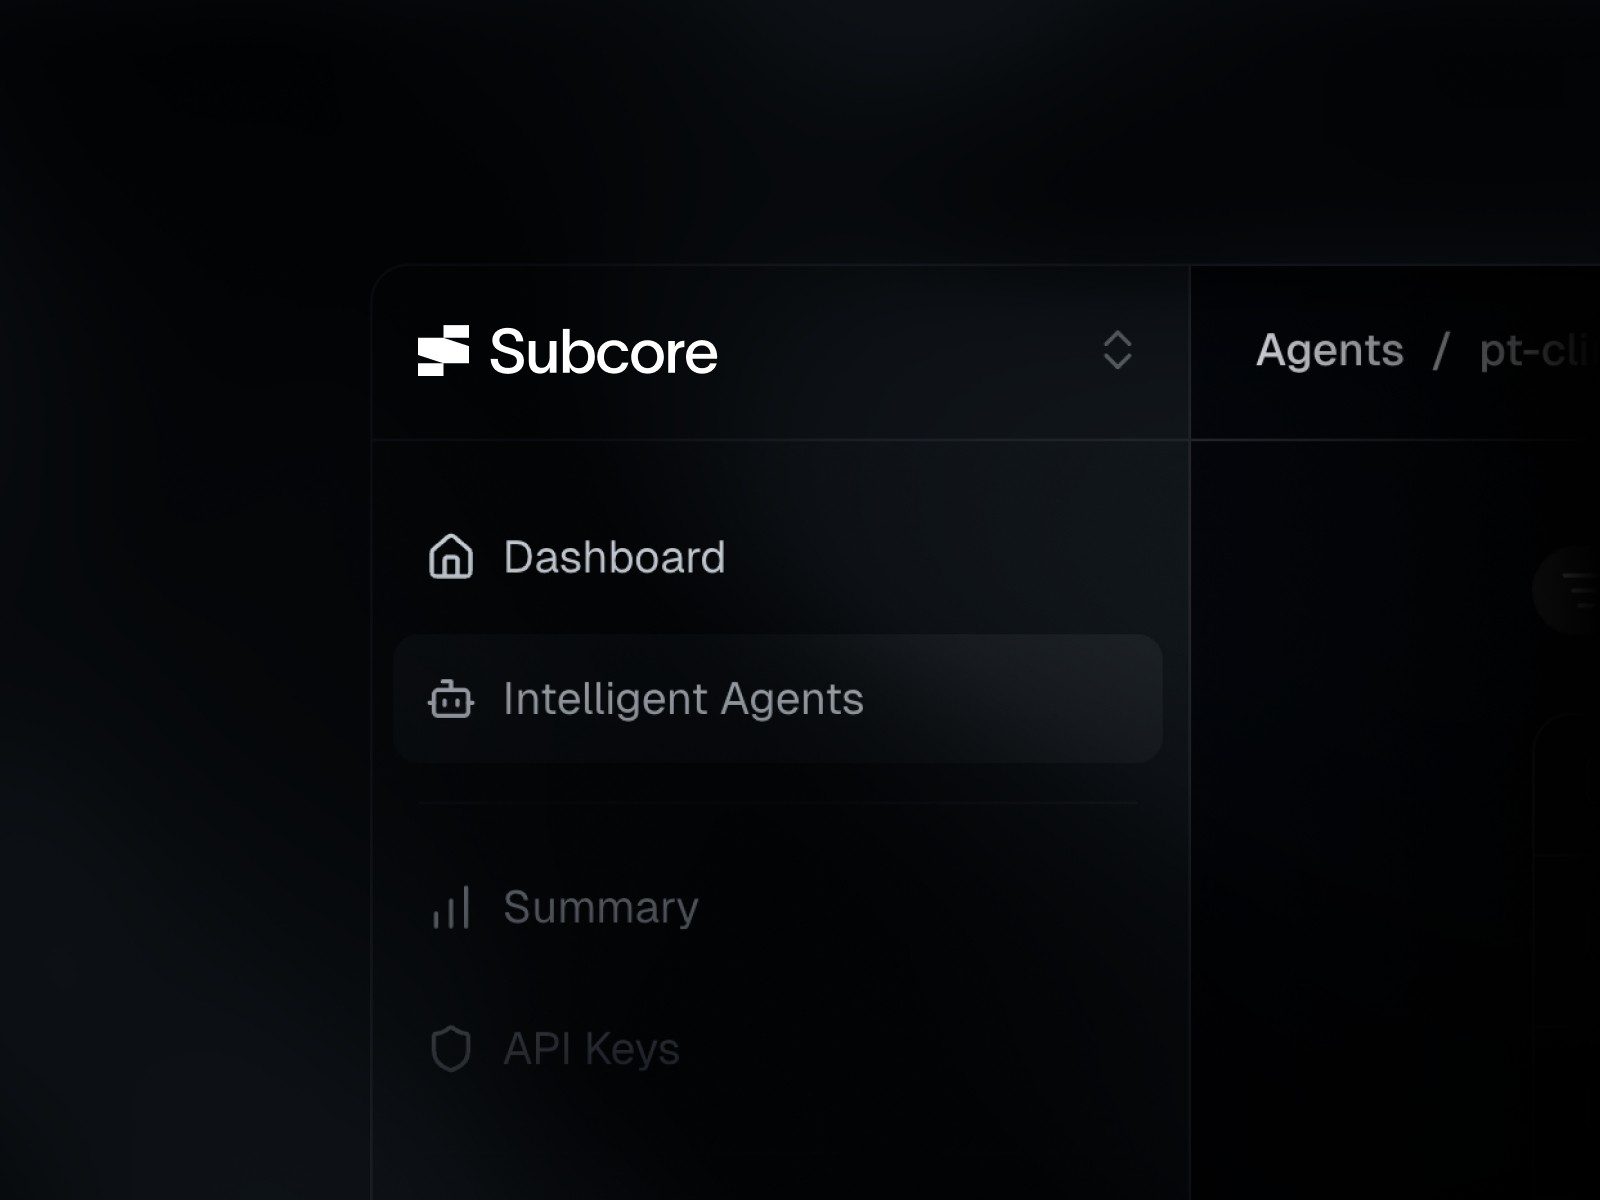Screen dimensions: 1600x1200
Task: Collapse the sidebar via the chevron selector
Action: coord(1117,352)
